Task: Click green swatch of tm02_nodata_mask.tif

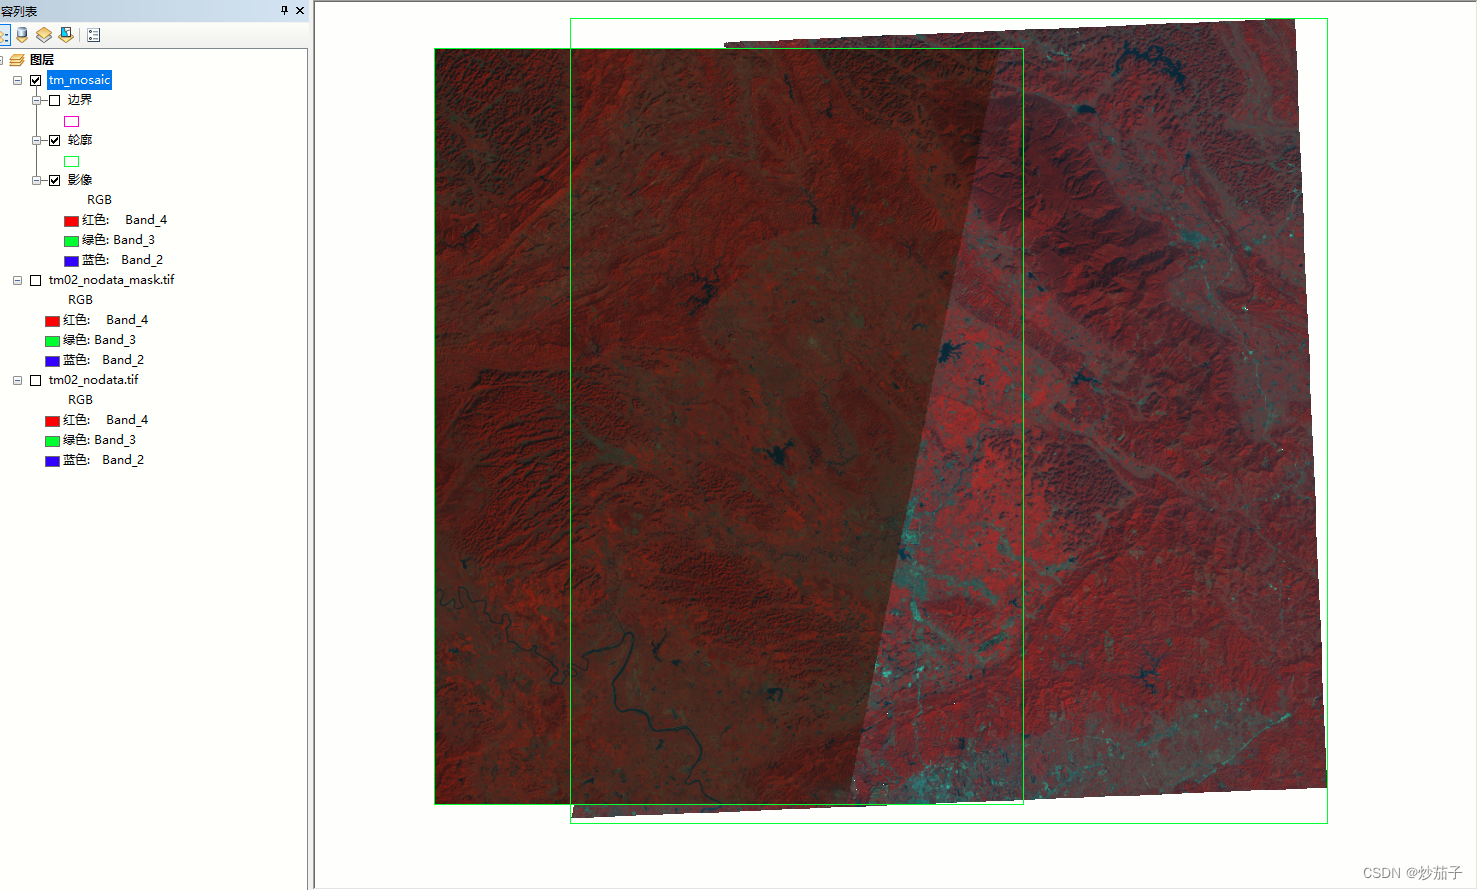Action: tap(52, 341)
